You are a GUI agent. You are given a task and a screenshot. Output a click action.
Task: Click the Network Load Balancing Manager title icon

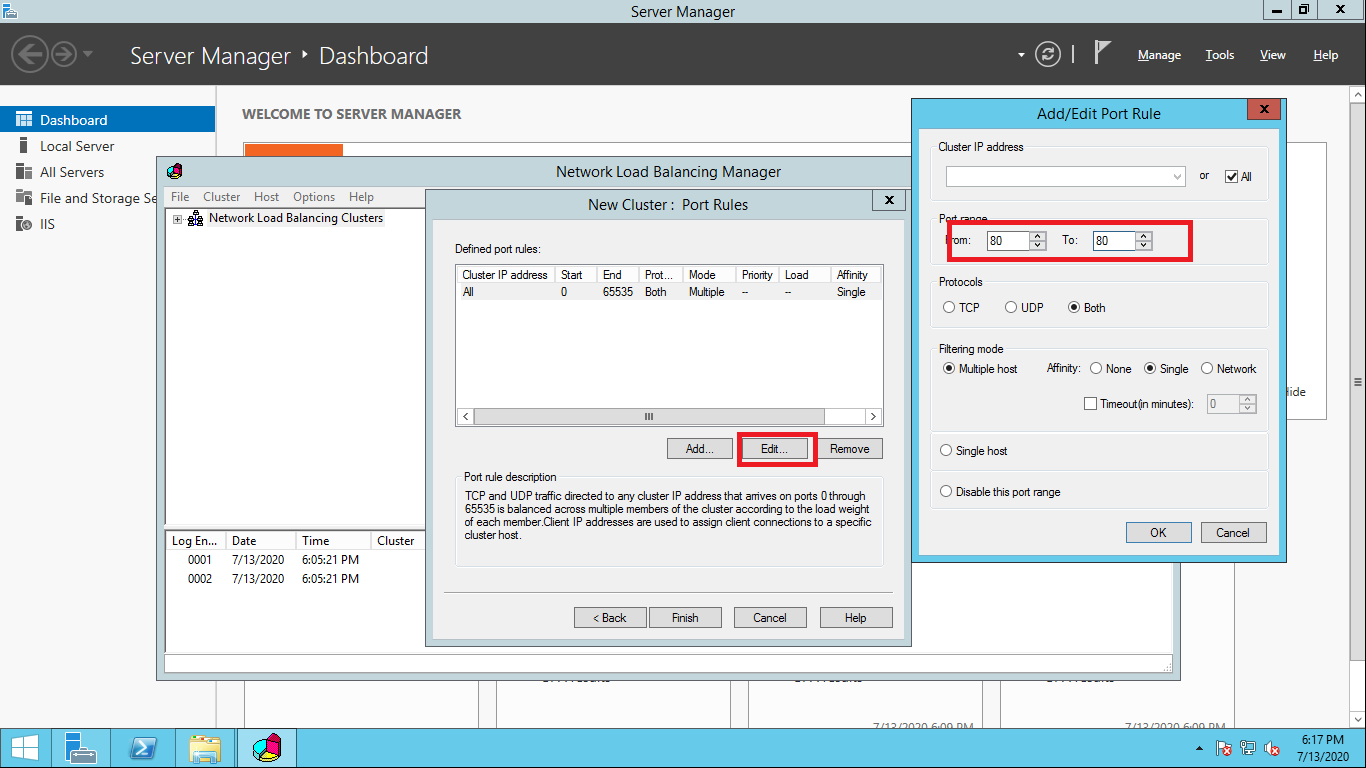[175, 171]
